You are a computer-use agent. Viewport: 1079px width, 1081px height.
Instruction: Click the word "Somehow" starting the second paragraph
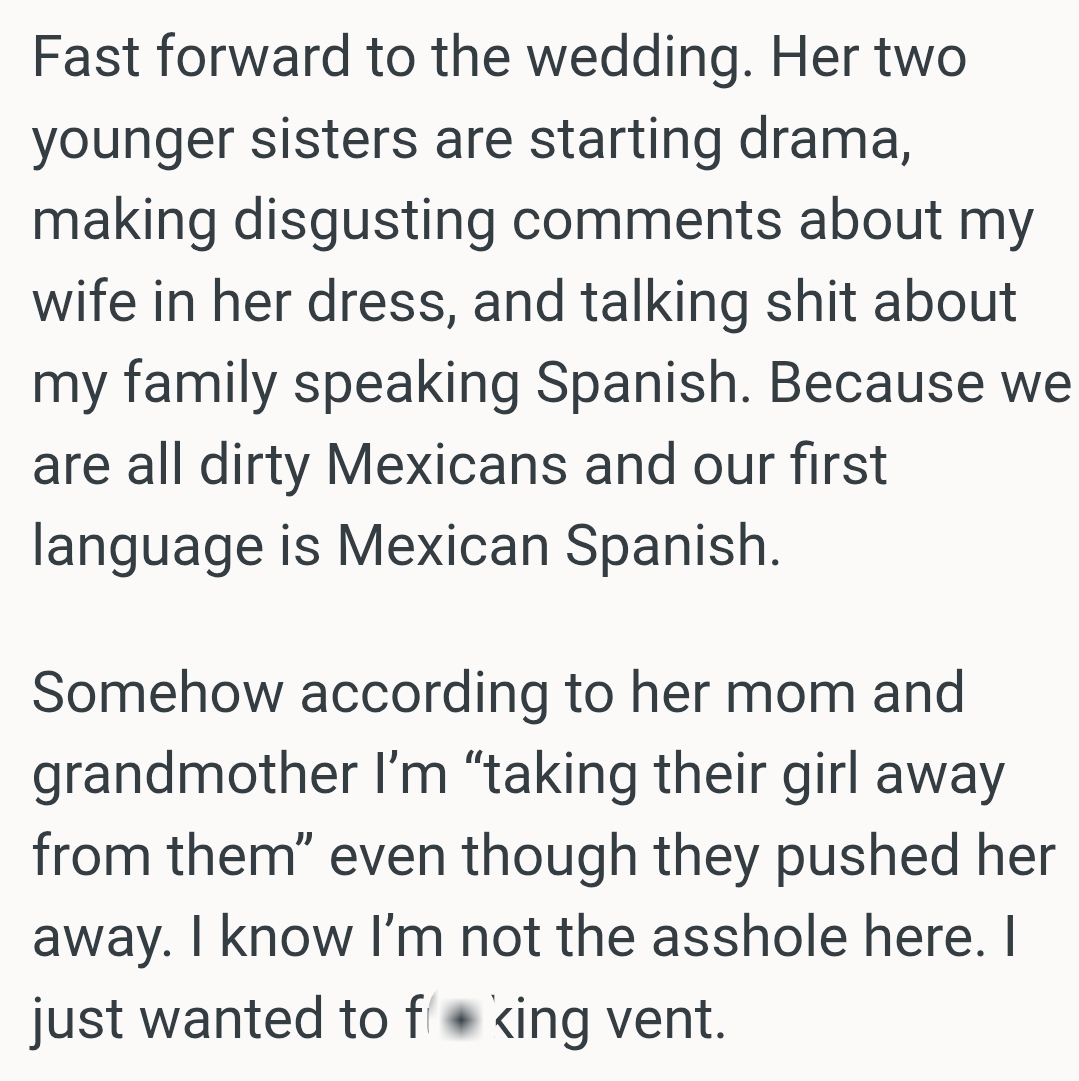tap(158, 695)
